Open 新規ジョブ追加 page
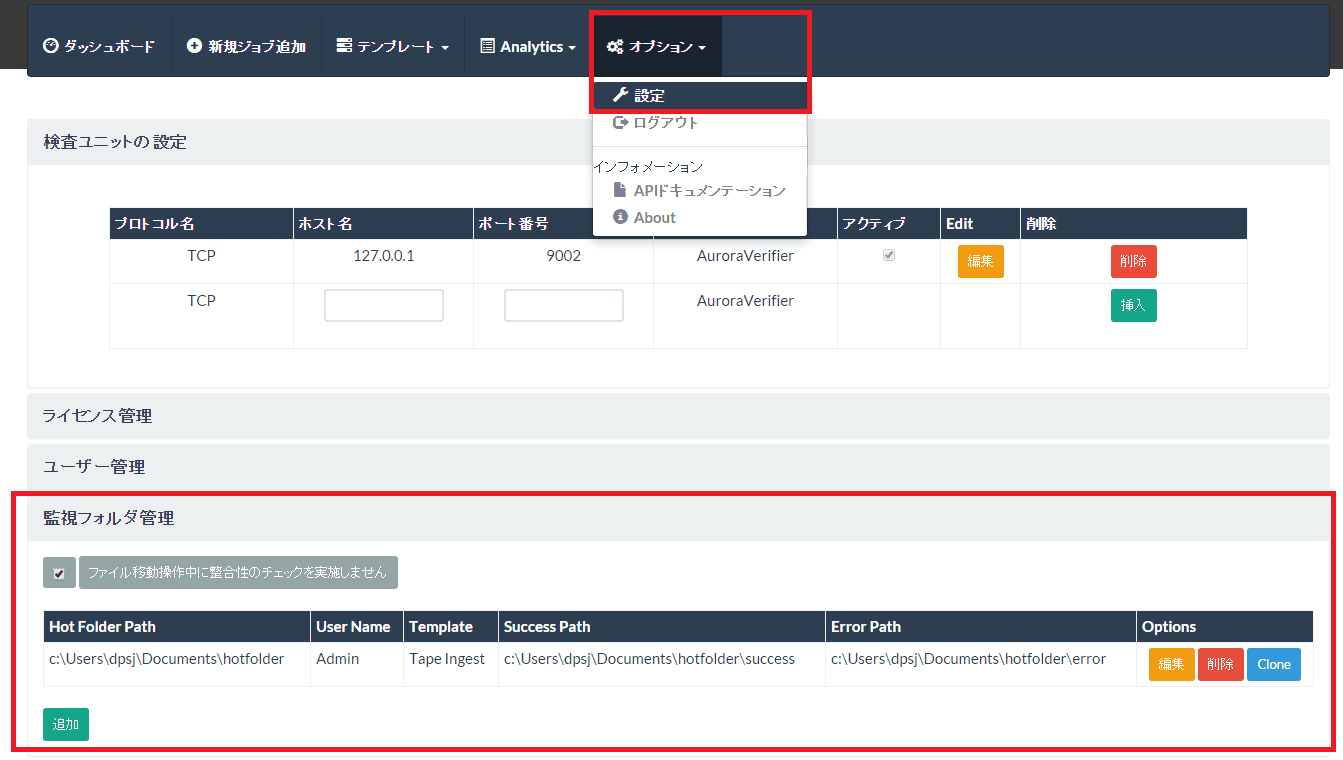 click(246, 46)
